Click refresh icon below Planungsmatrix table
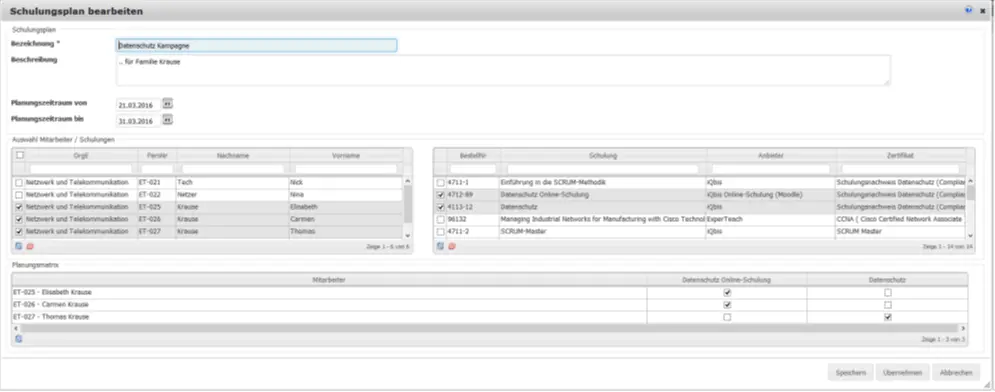995x392 pixels. (x=18, y=339)
